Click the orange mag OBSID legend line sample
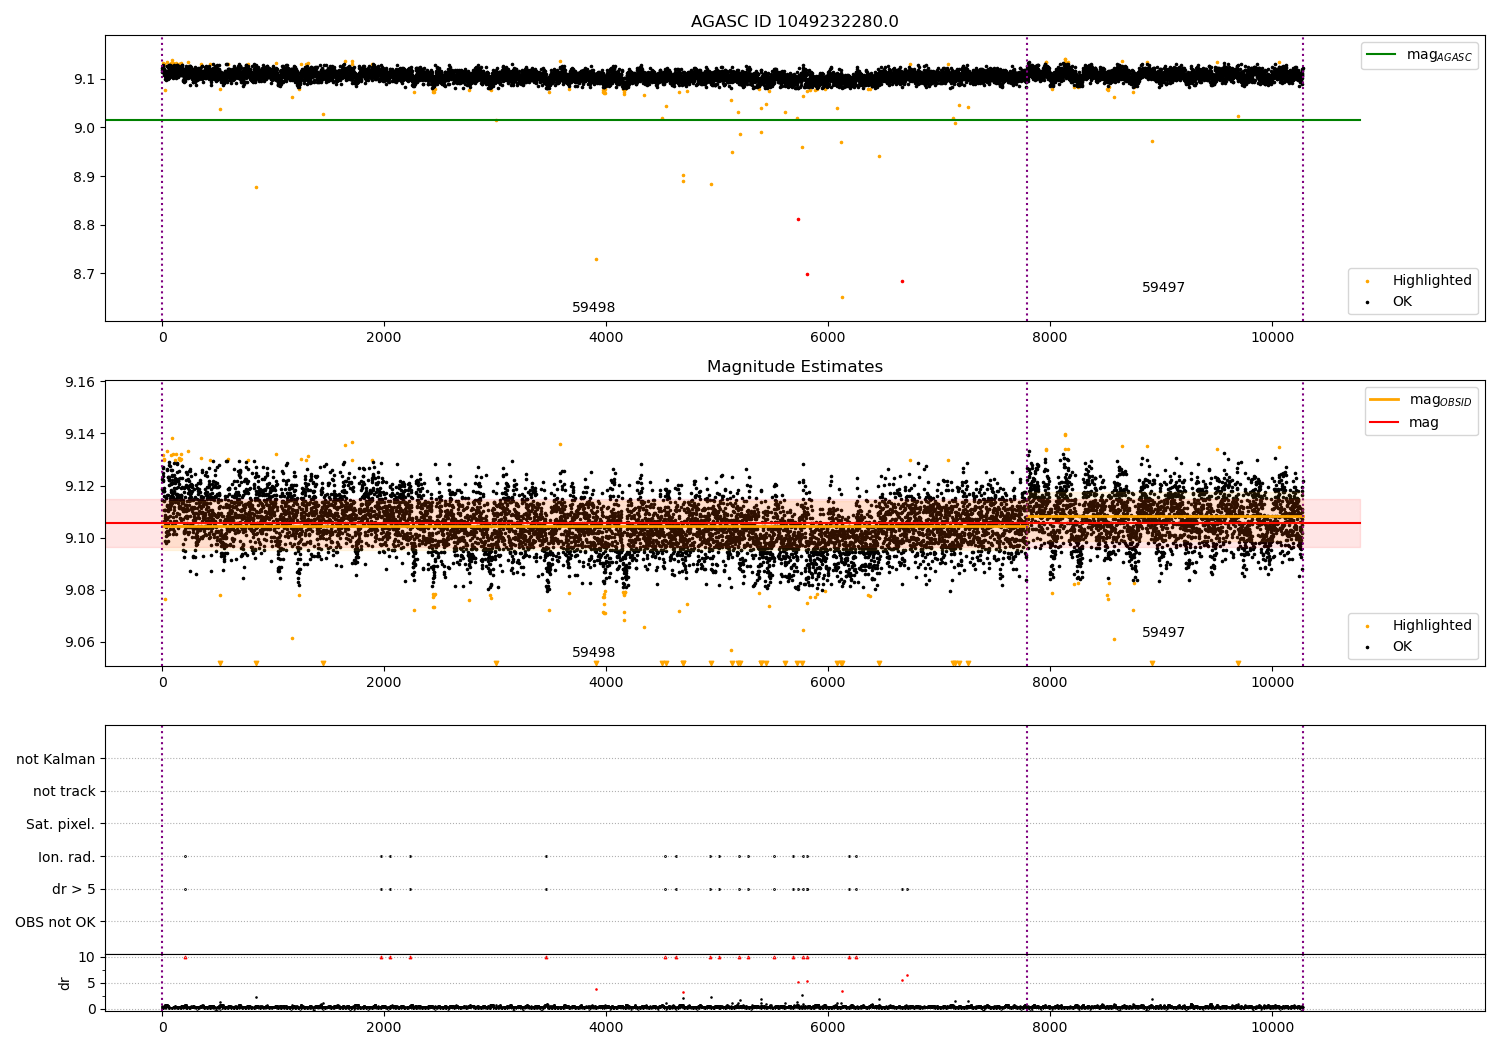Screen dimensions: 1500x1050 tap(1385, 400)
